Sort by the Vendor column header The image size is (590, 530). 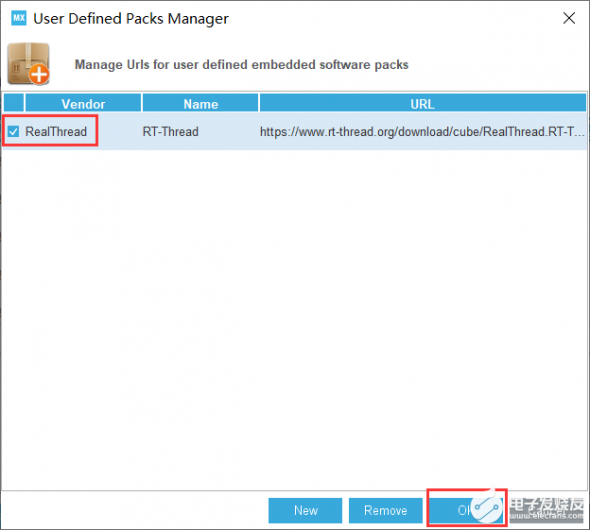(x=83, y=103)
